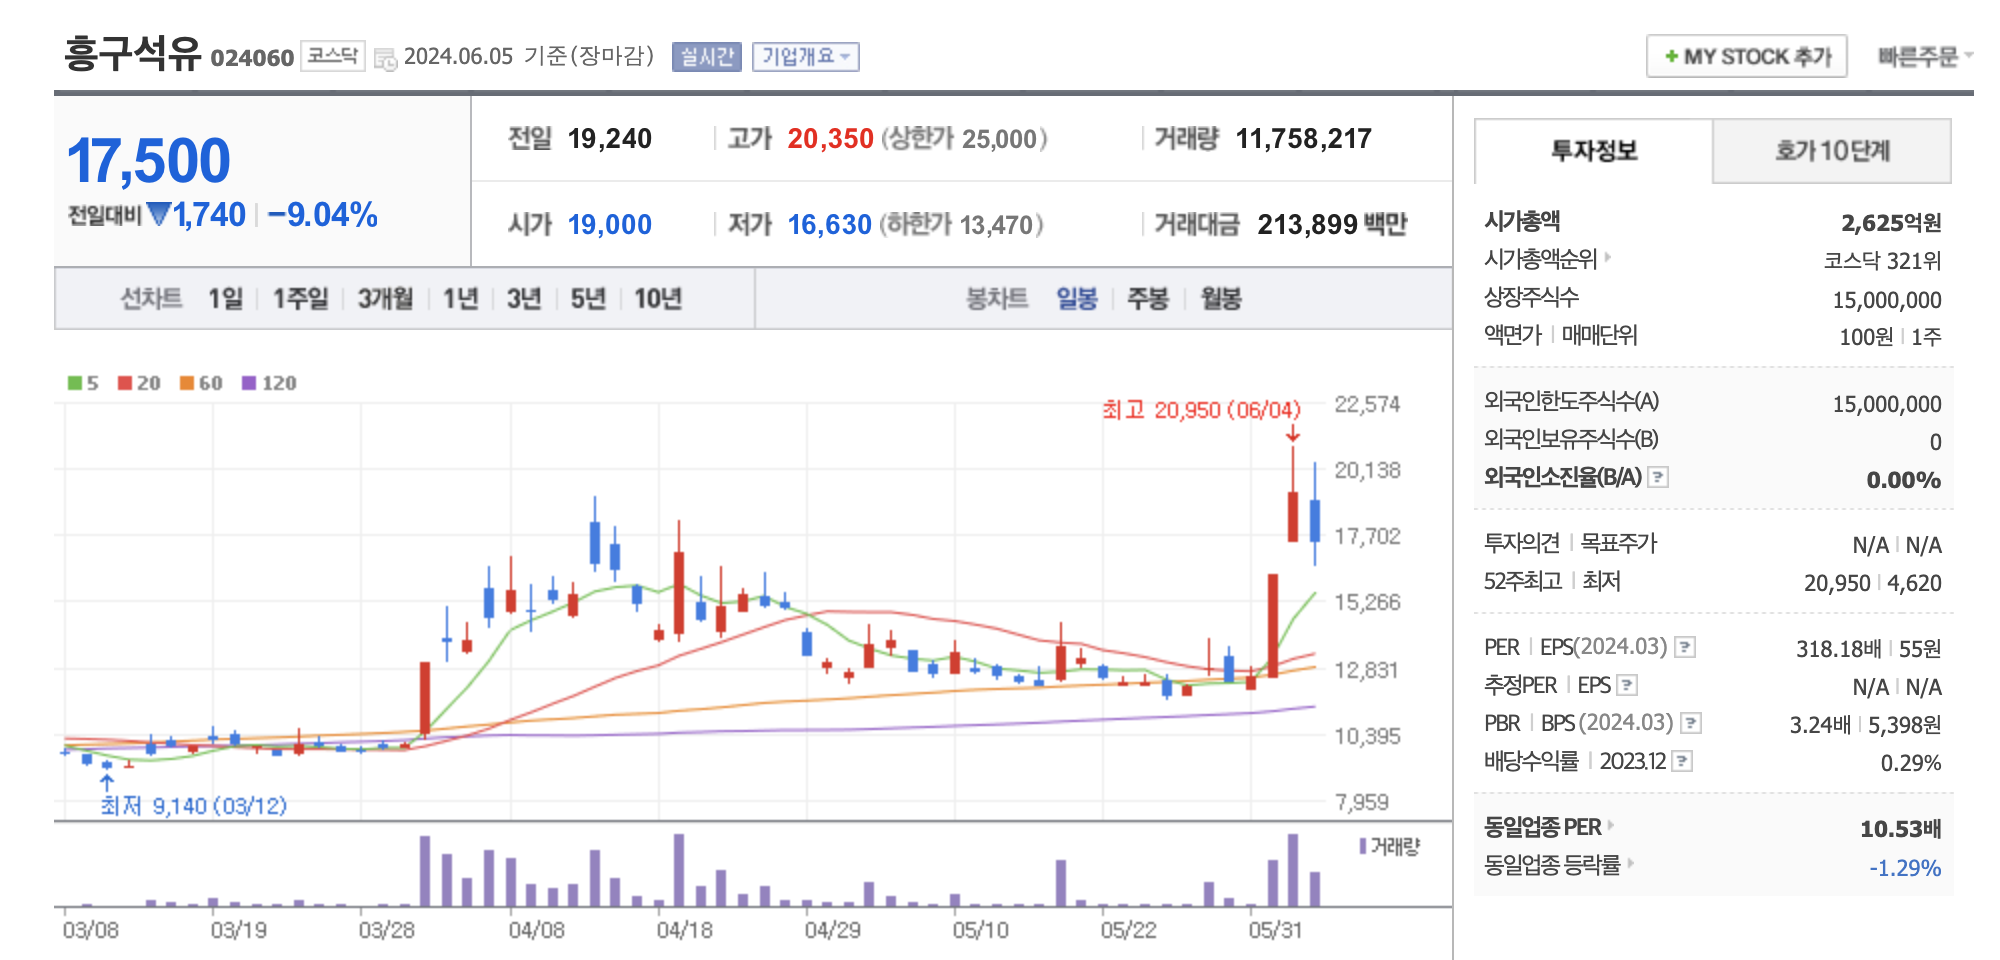The width and height of the screenshot is (2000, 960).
Task: Click the 전일 value 19,240
Action: tap(609, 138)
